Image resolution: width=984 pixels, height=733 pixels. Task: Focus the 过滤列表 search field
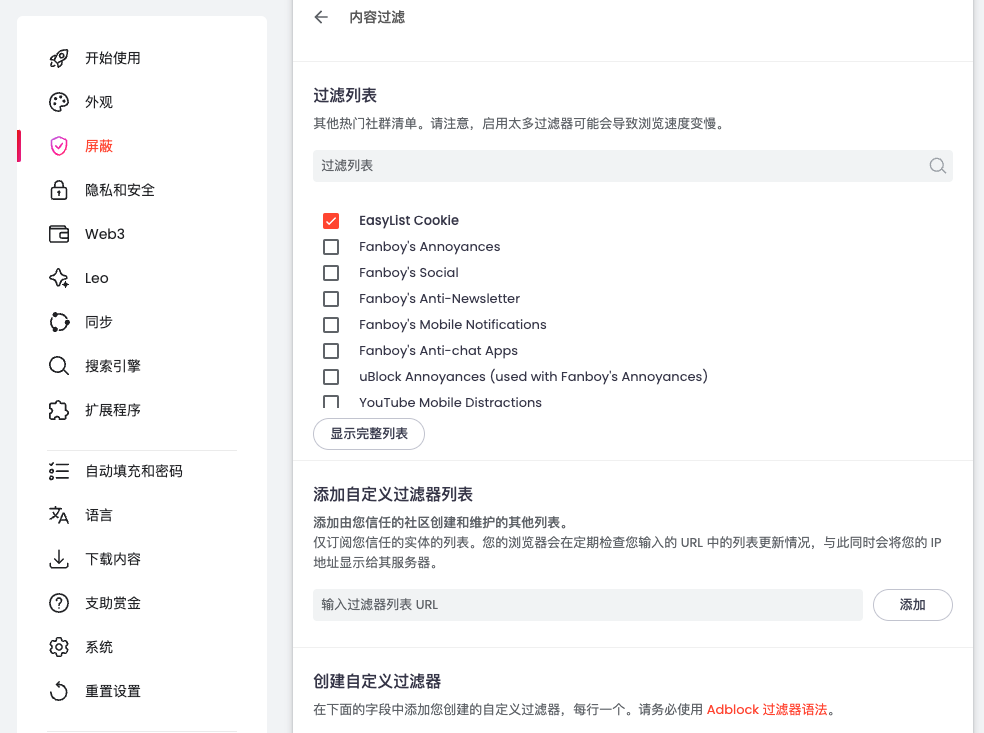point(633,166)
